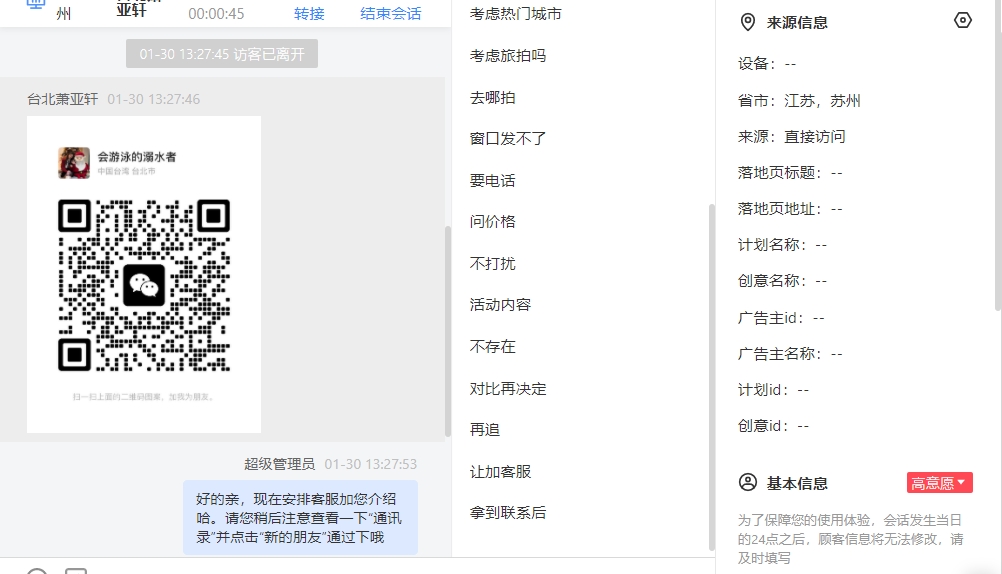Click the 广告主名称 field
Screen dimensions: 1002x574
point(790,353)
